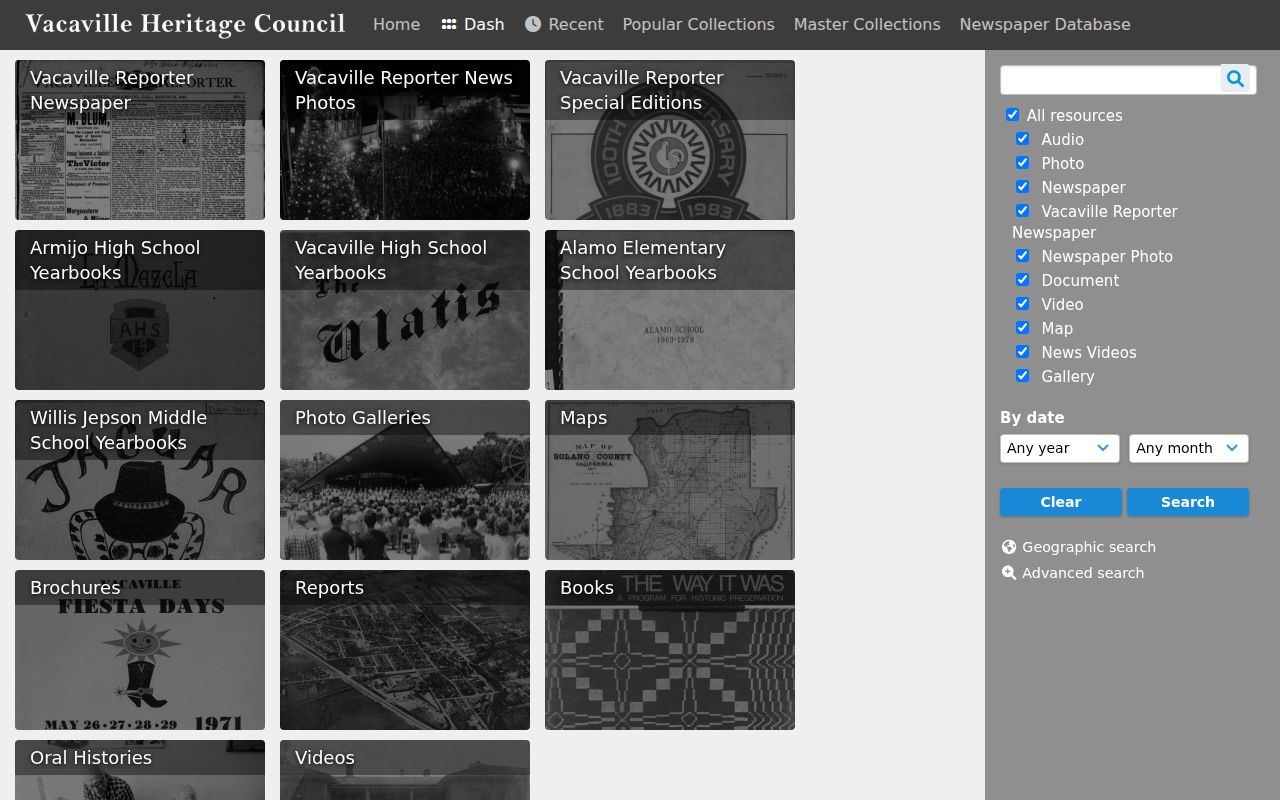The image size is (1280, 800).
Task: Click the Dash grid icon
Action: tap(449, 24)
